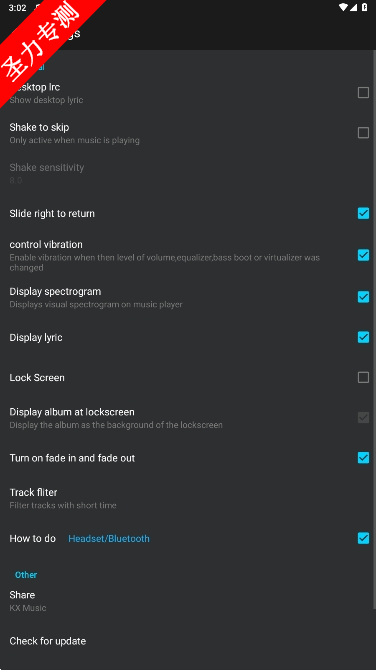
Task: Tap Check for update
Action: point(188,641)
